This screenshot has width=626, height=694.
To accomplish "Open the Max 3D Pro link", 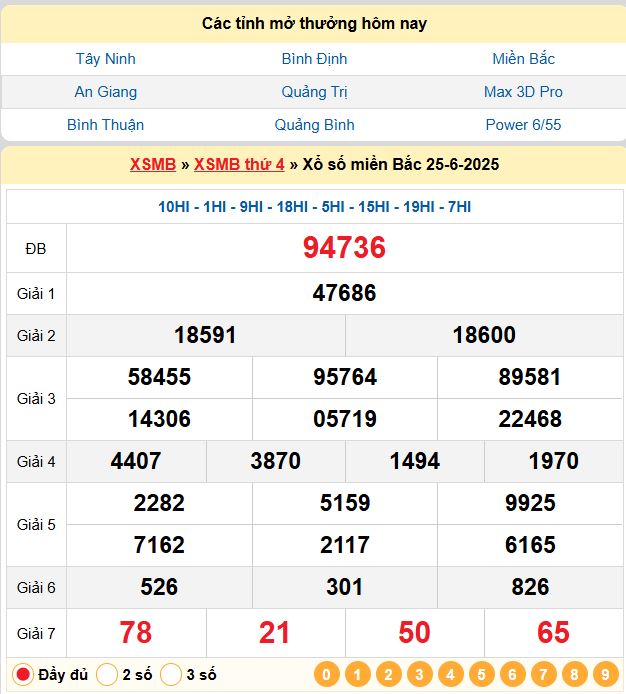I will tap(523, 92).
